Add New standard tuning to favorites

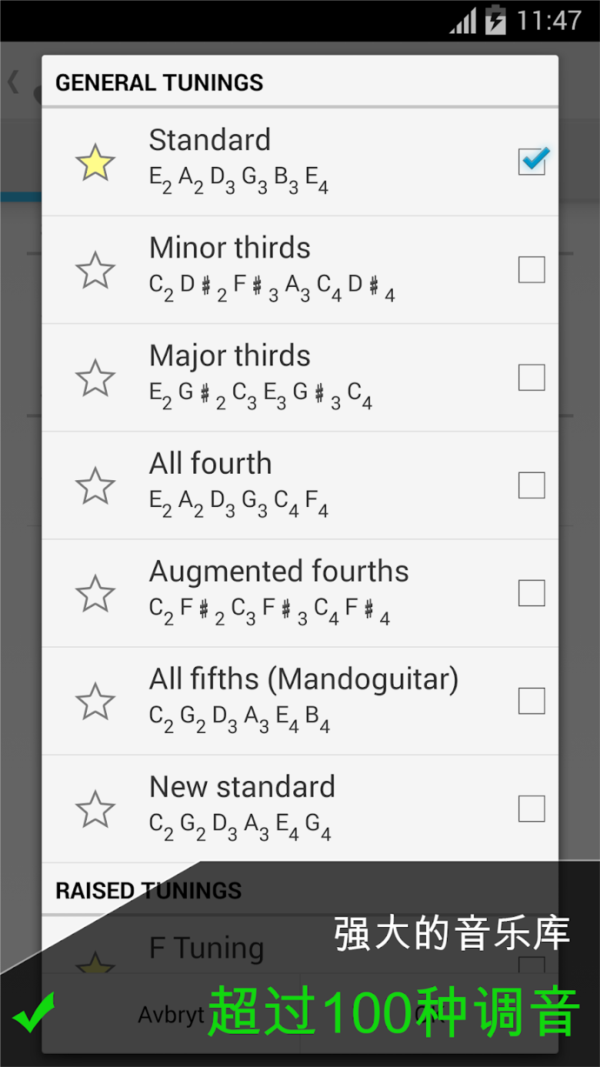click(95, 809)
